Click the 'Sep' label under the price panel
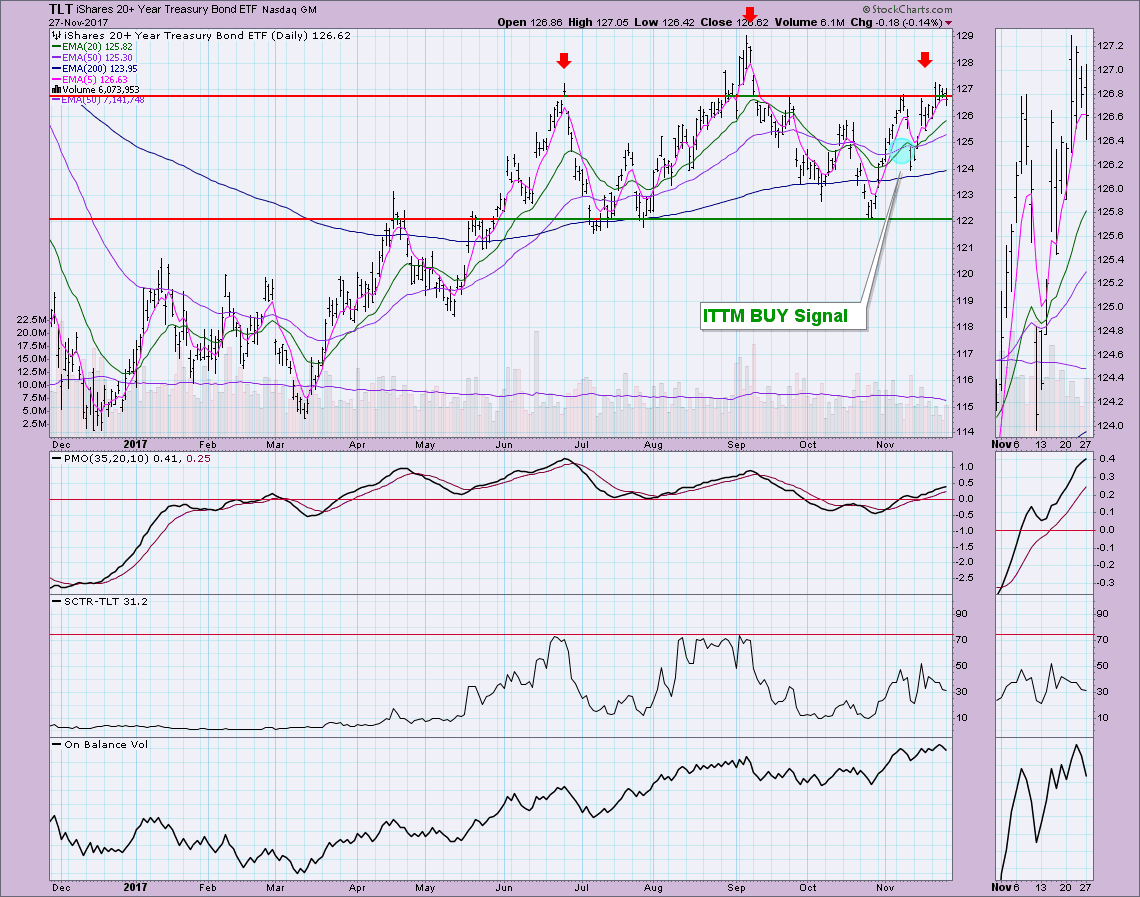 click(x=737, y=444)
